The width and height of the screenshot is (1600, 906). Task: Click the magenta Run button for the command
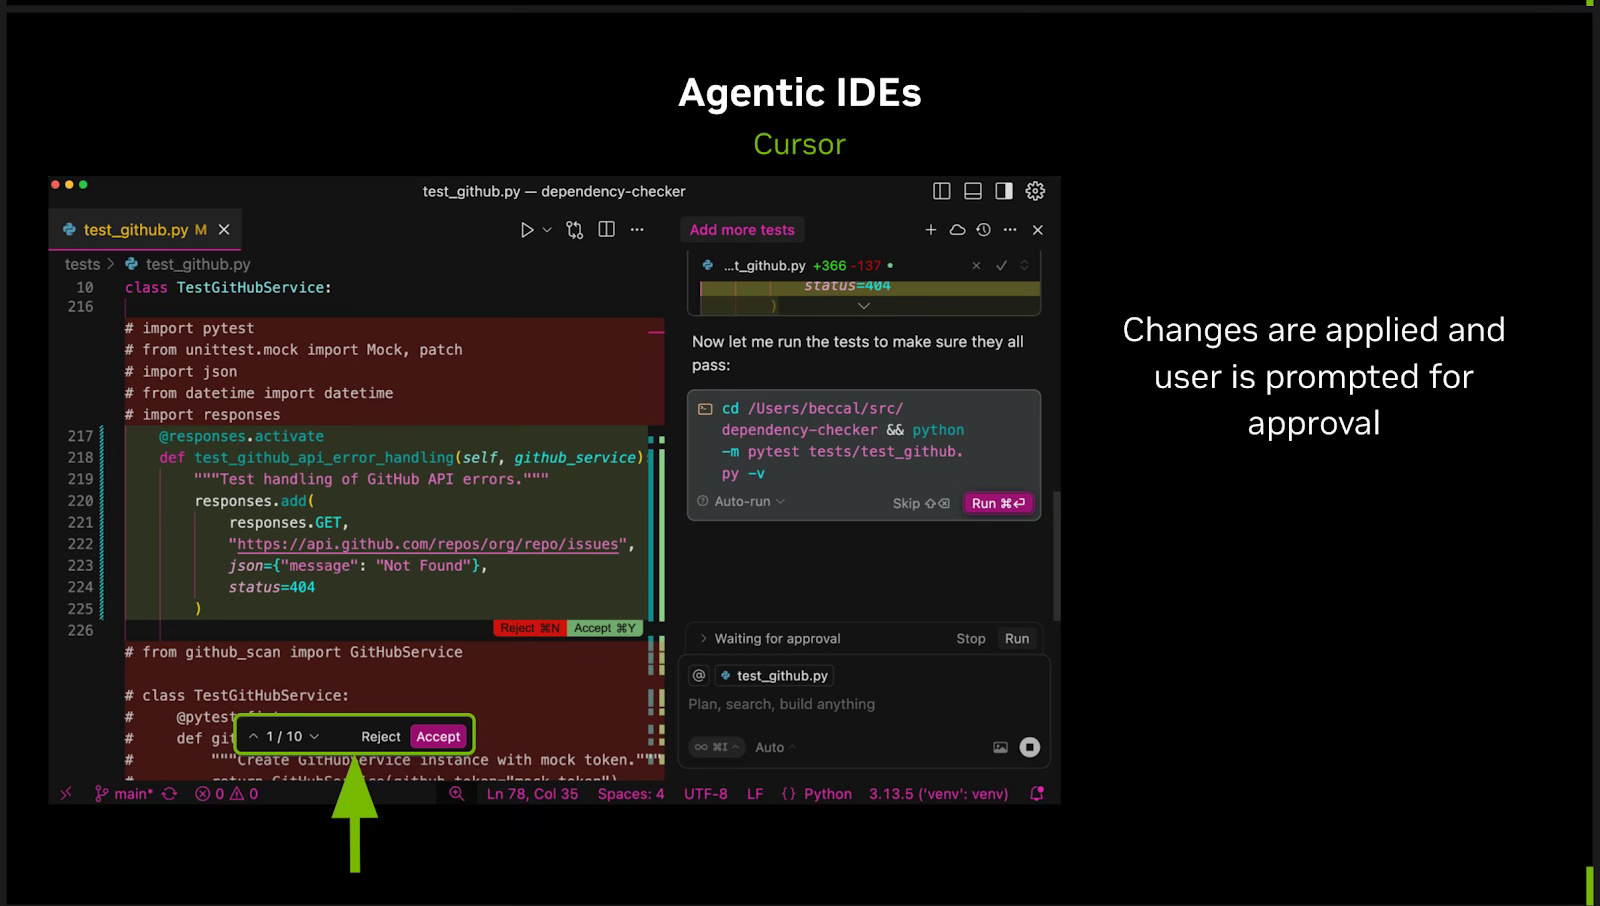pos(997,503)
